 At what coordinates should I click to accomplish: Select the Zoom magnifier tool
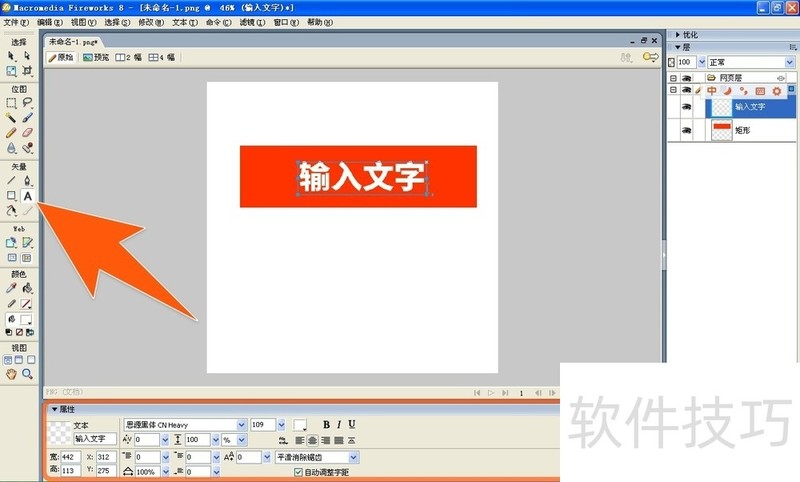click(x=27, y=374)
